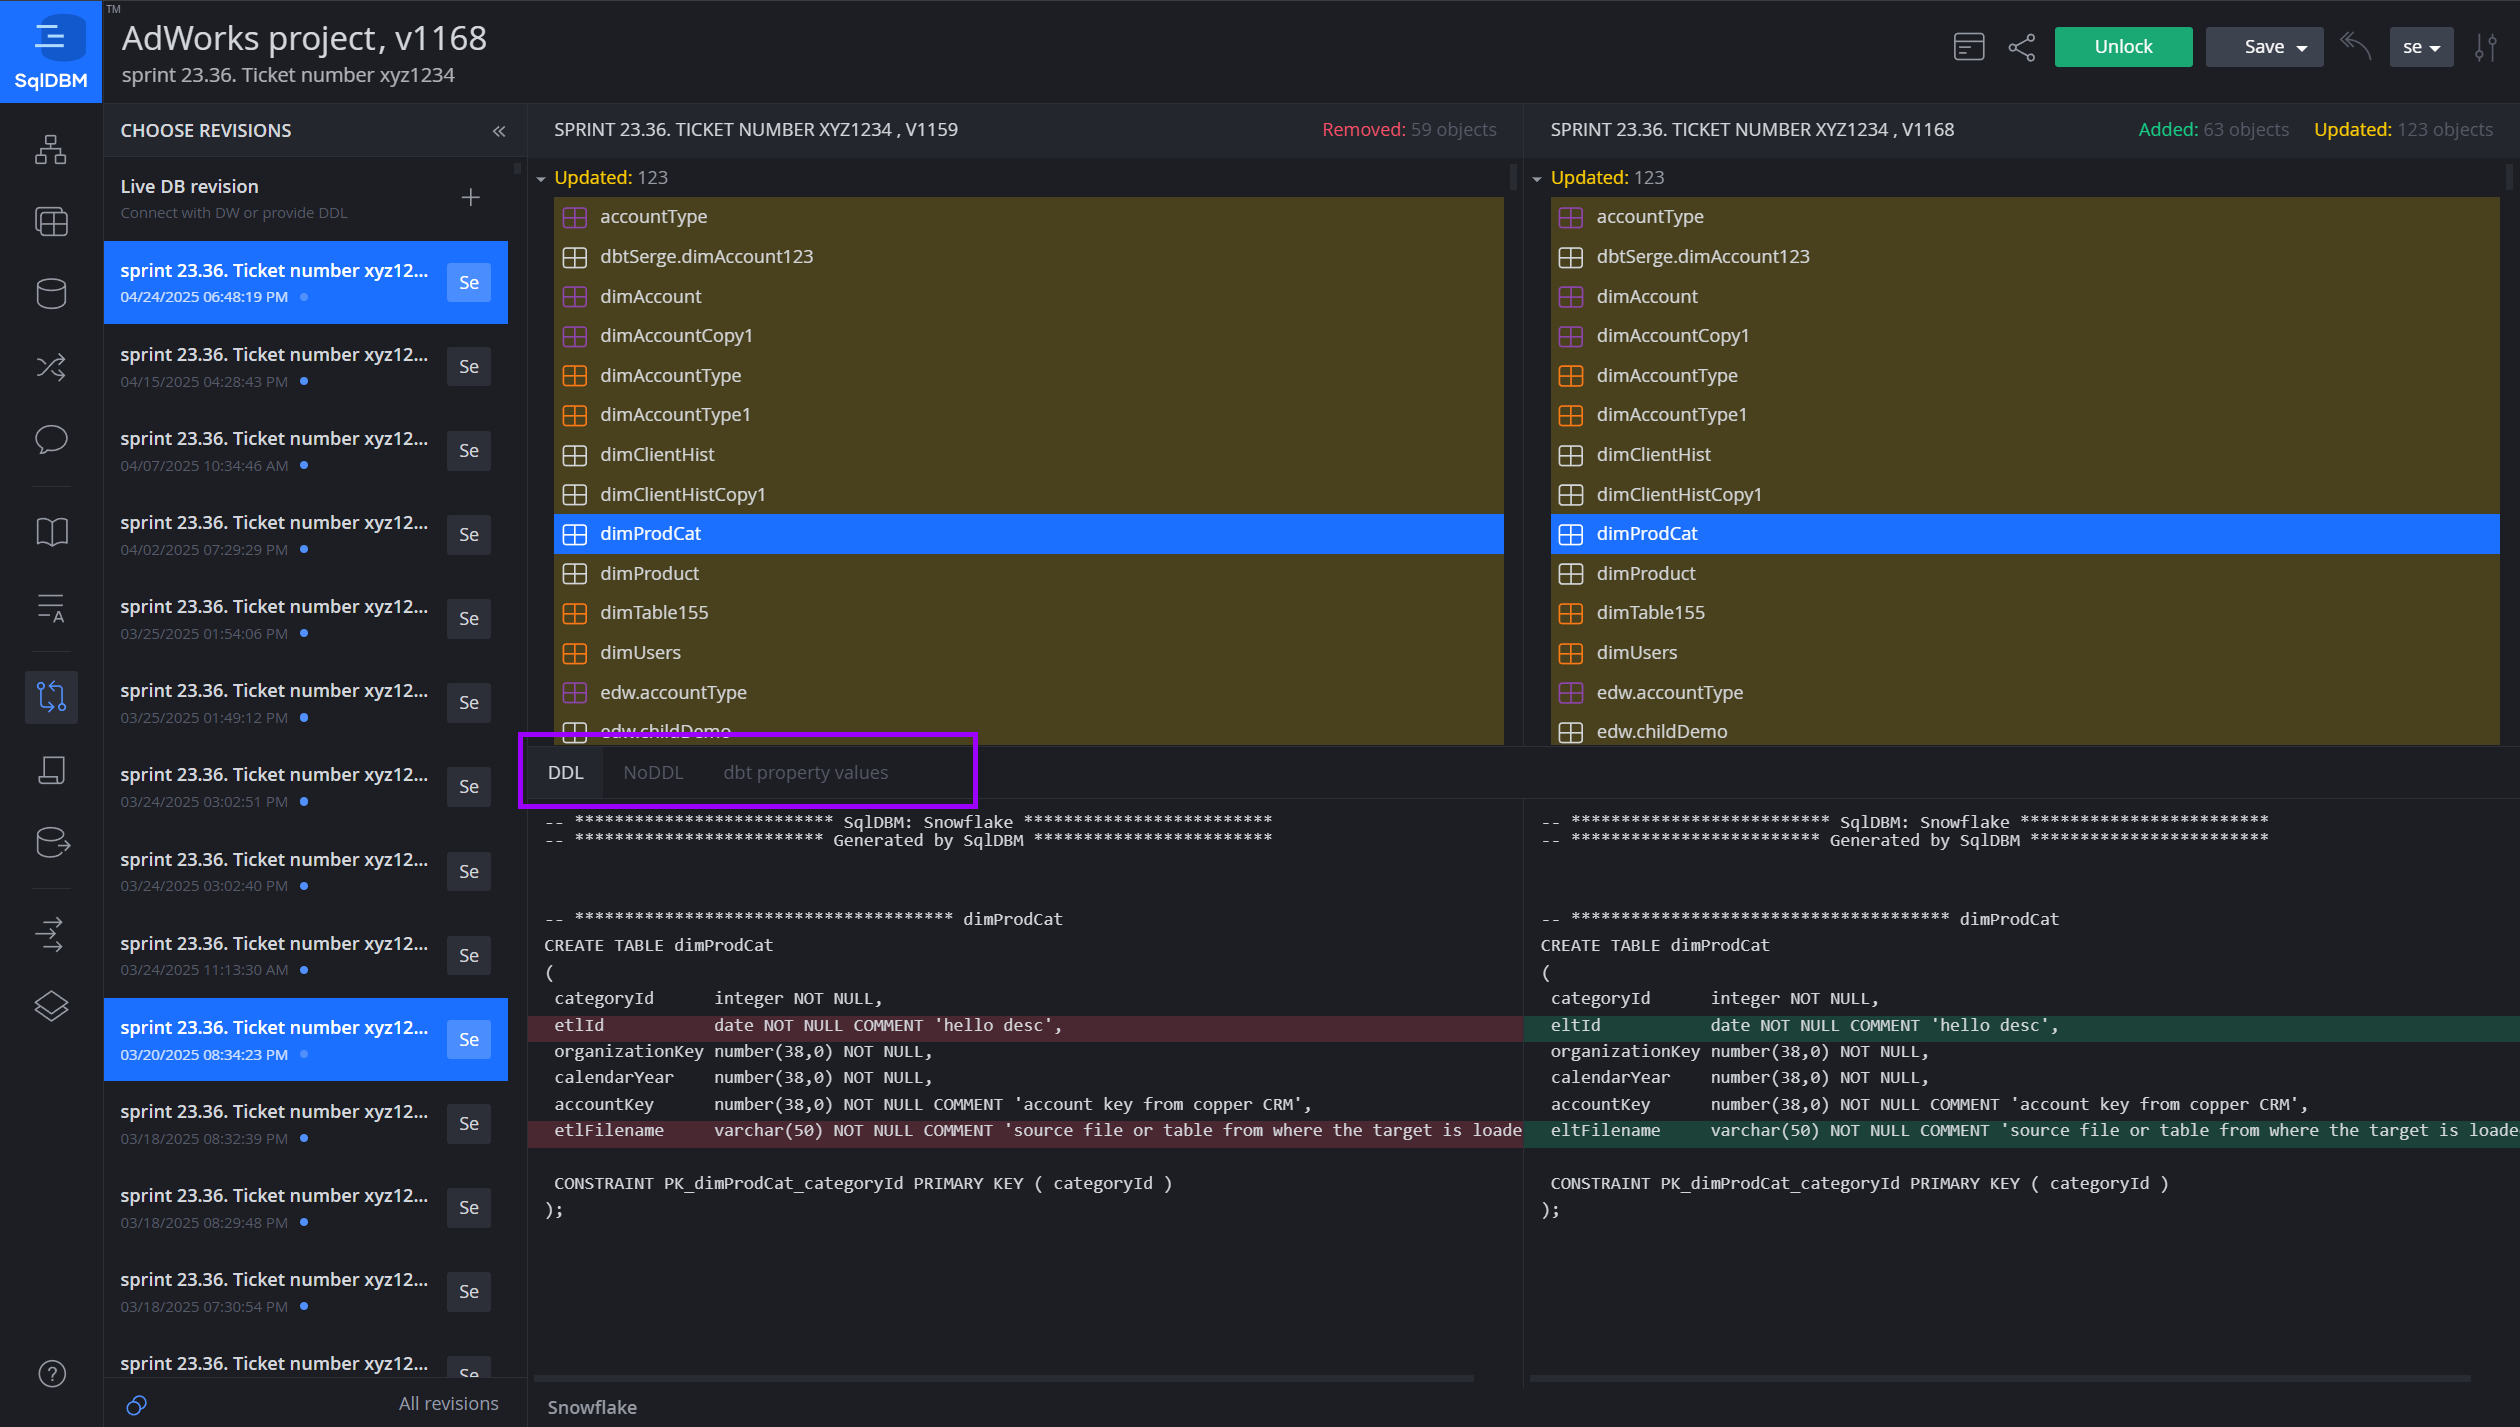Image resolution: width=2520 pixels, height=1427 pixels.
Task: Select the tables panel icon in sidebar
Action: pyautogui.click(x=51, y=221)
